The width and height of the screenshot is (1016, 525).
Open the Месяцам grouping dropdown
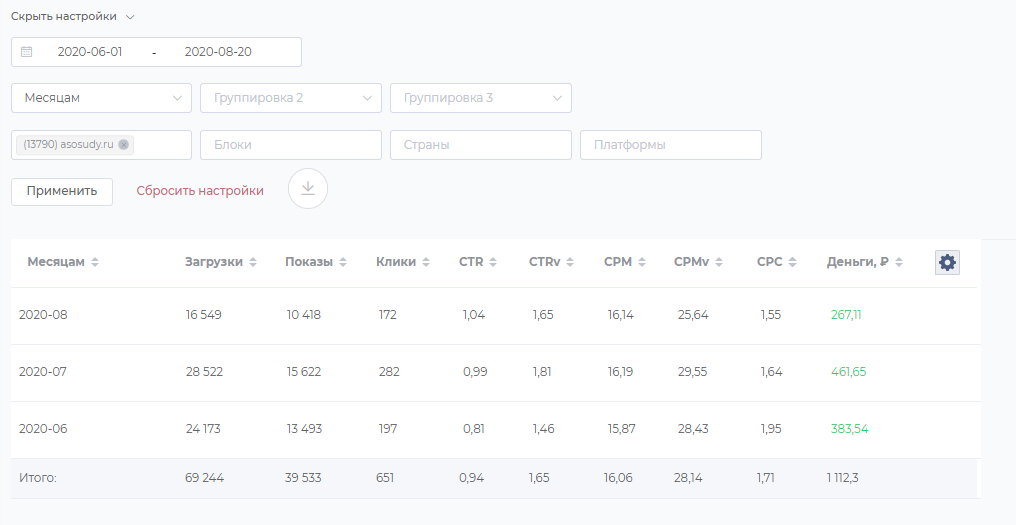(x=101, y=98)
